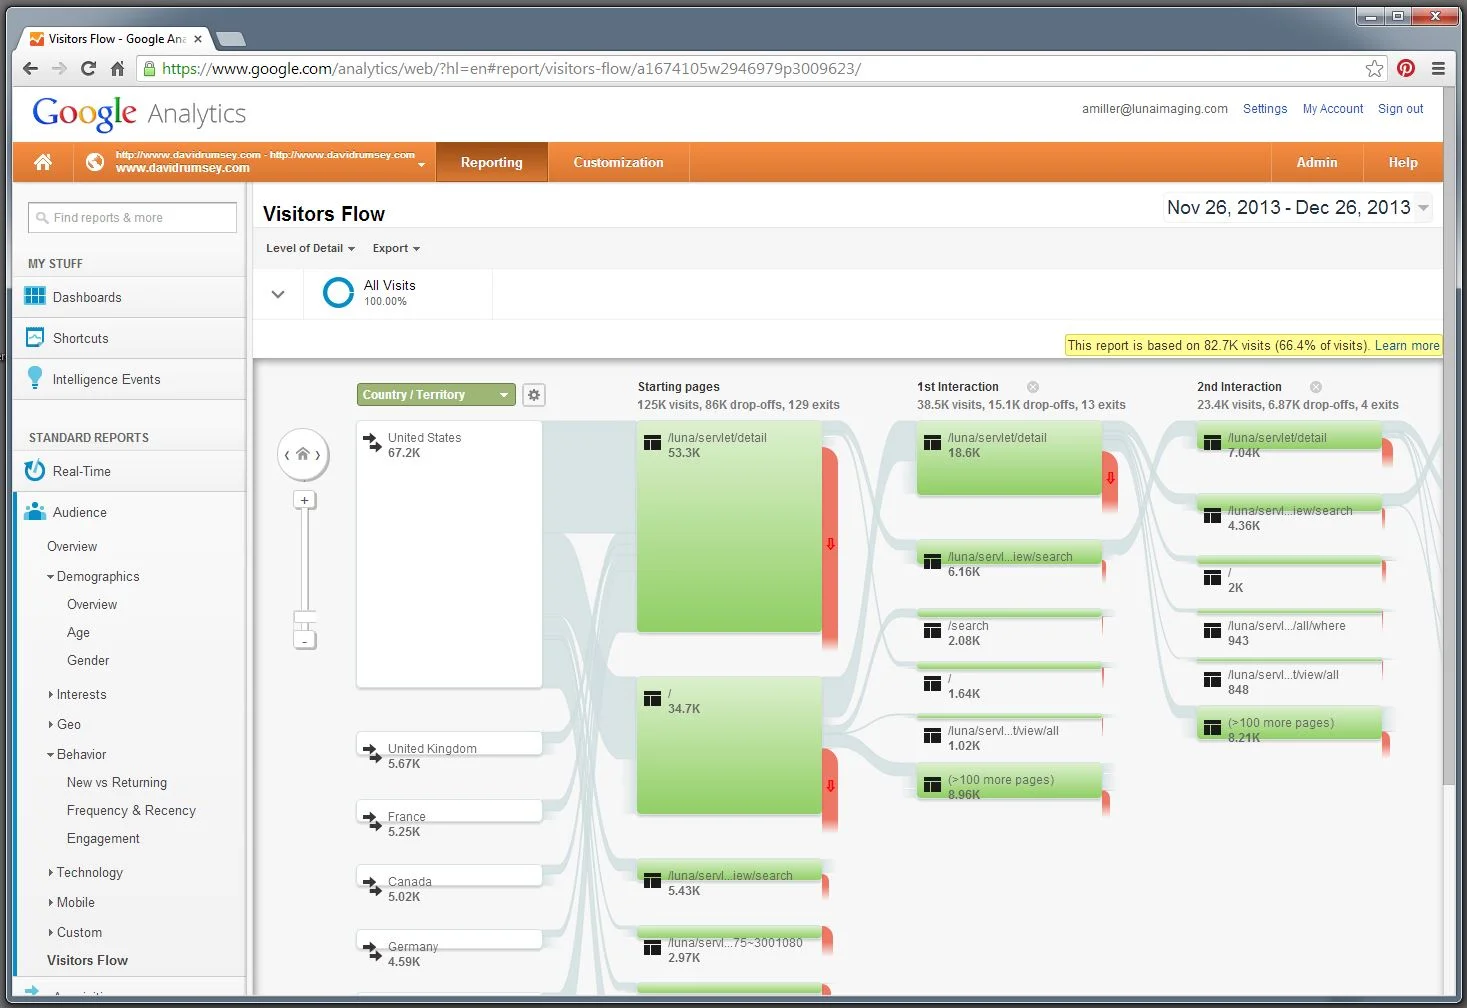Collapse the Demographics tree section
Viewport: 1467px width, 1008px height.
pos(50,576)
